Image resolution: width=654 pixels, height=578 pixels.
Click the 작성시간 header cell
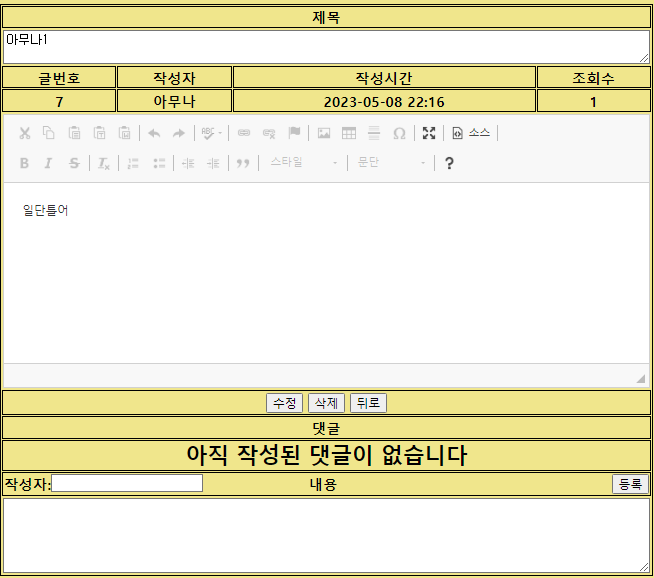[x=384, y=78]
